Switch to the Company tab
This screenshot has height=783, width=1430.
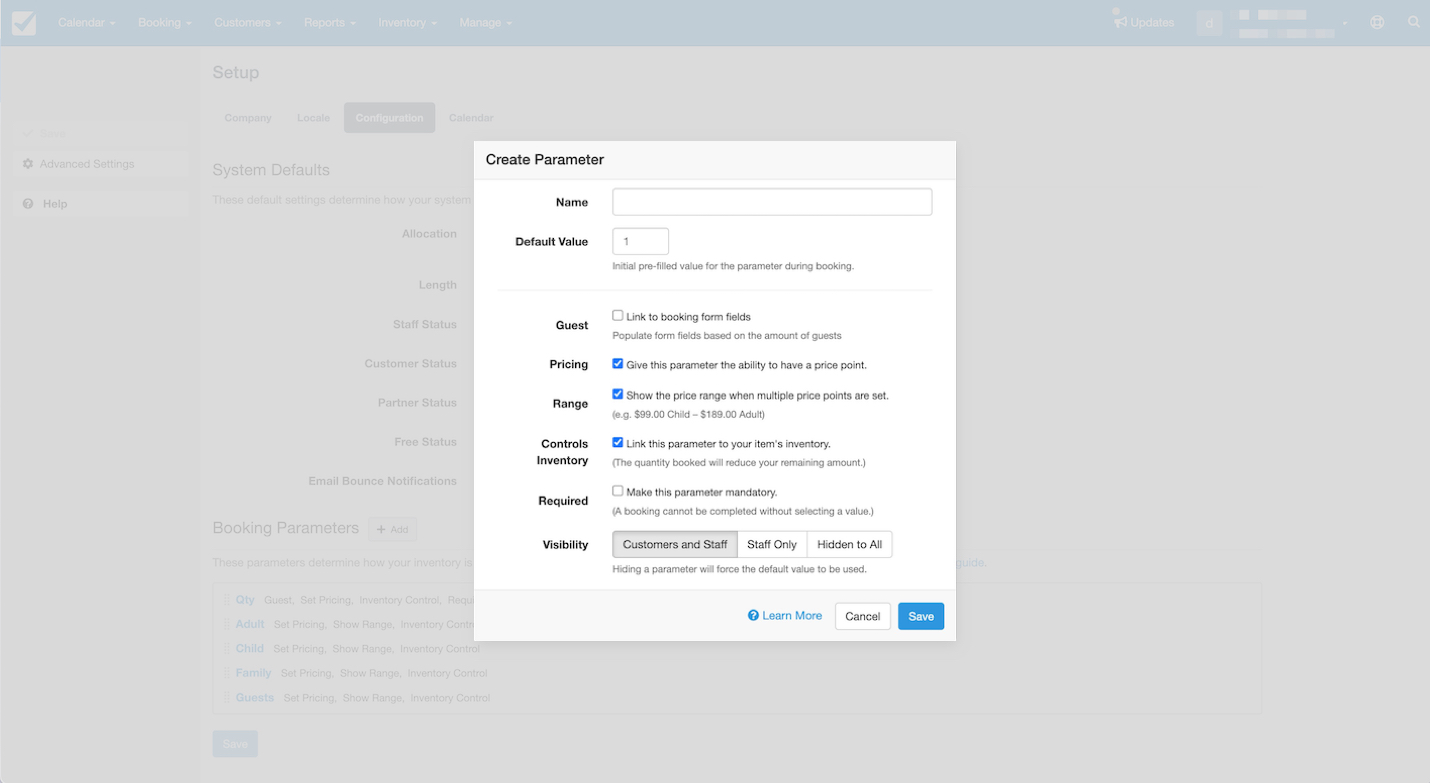248,118
